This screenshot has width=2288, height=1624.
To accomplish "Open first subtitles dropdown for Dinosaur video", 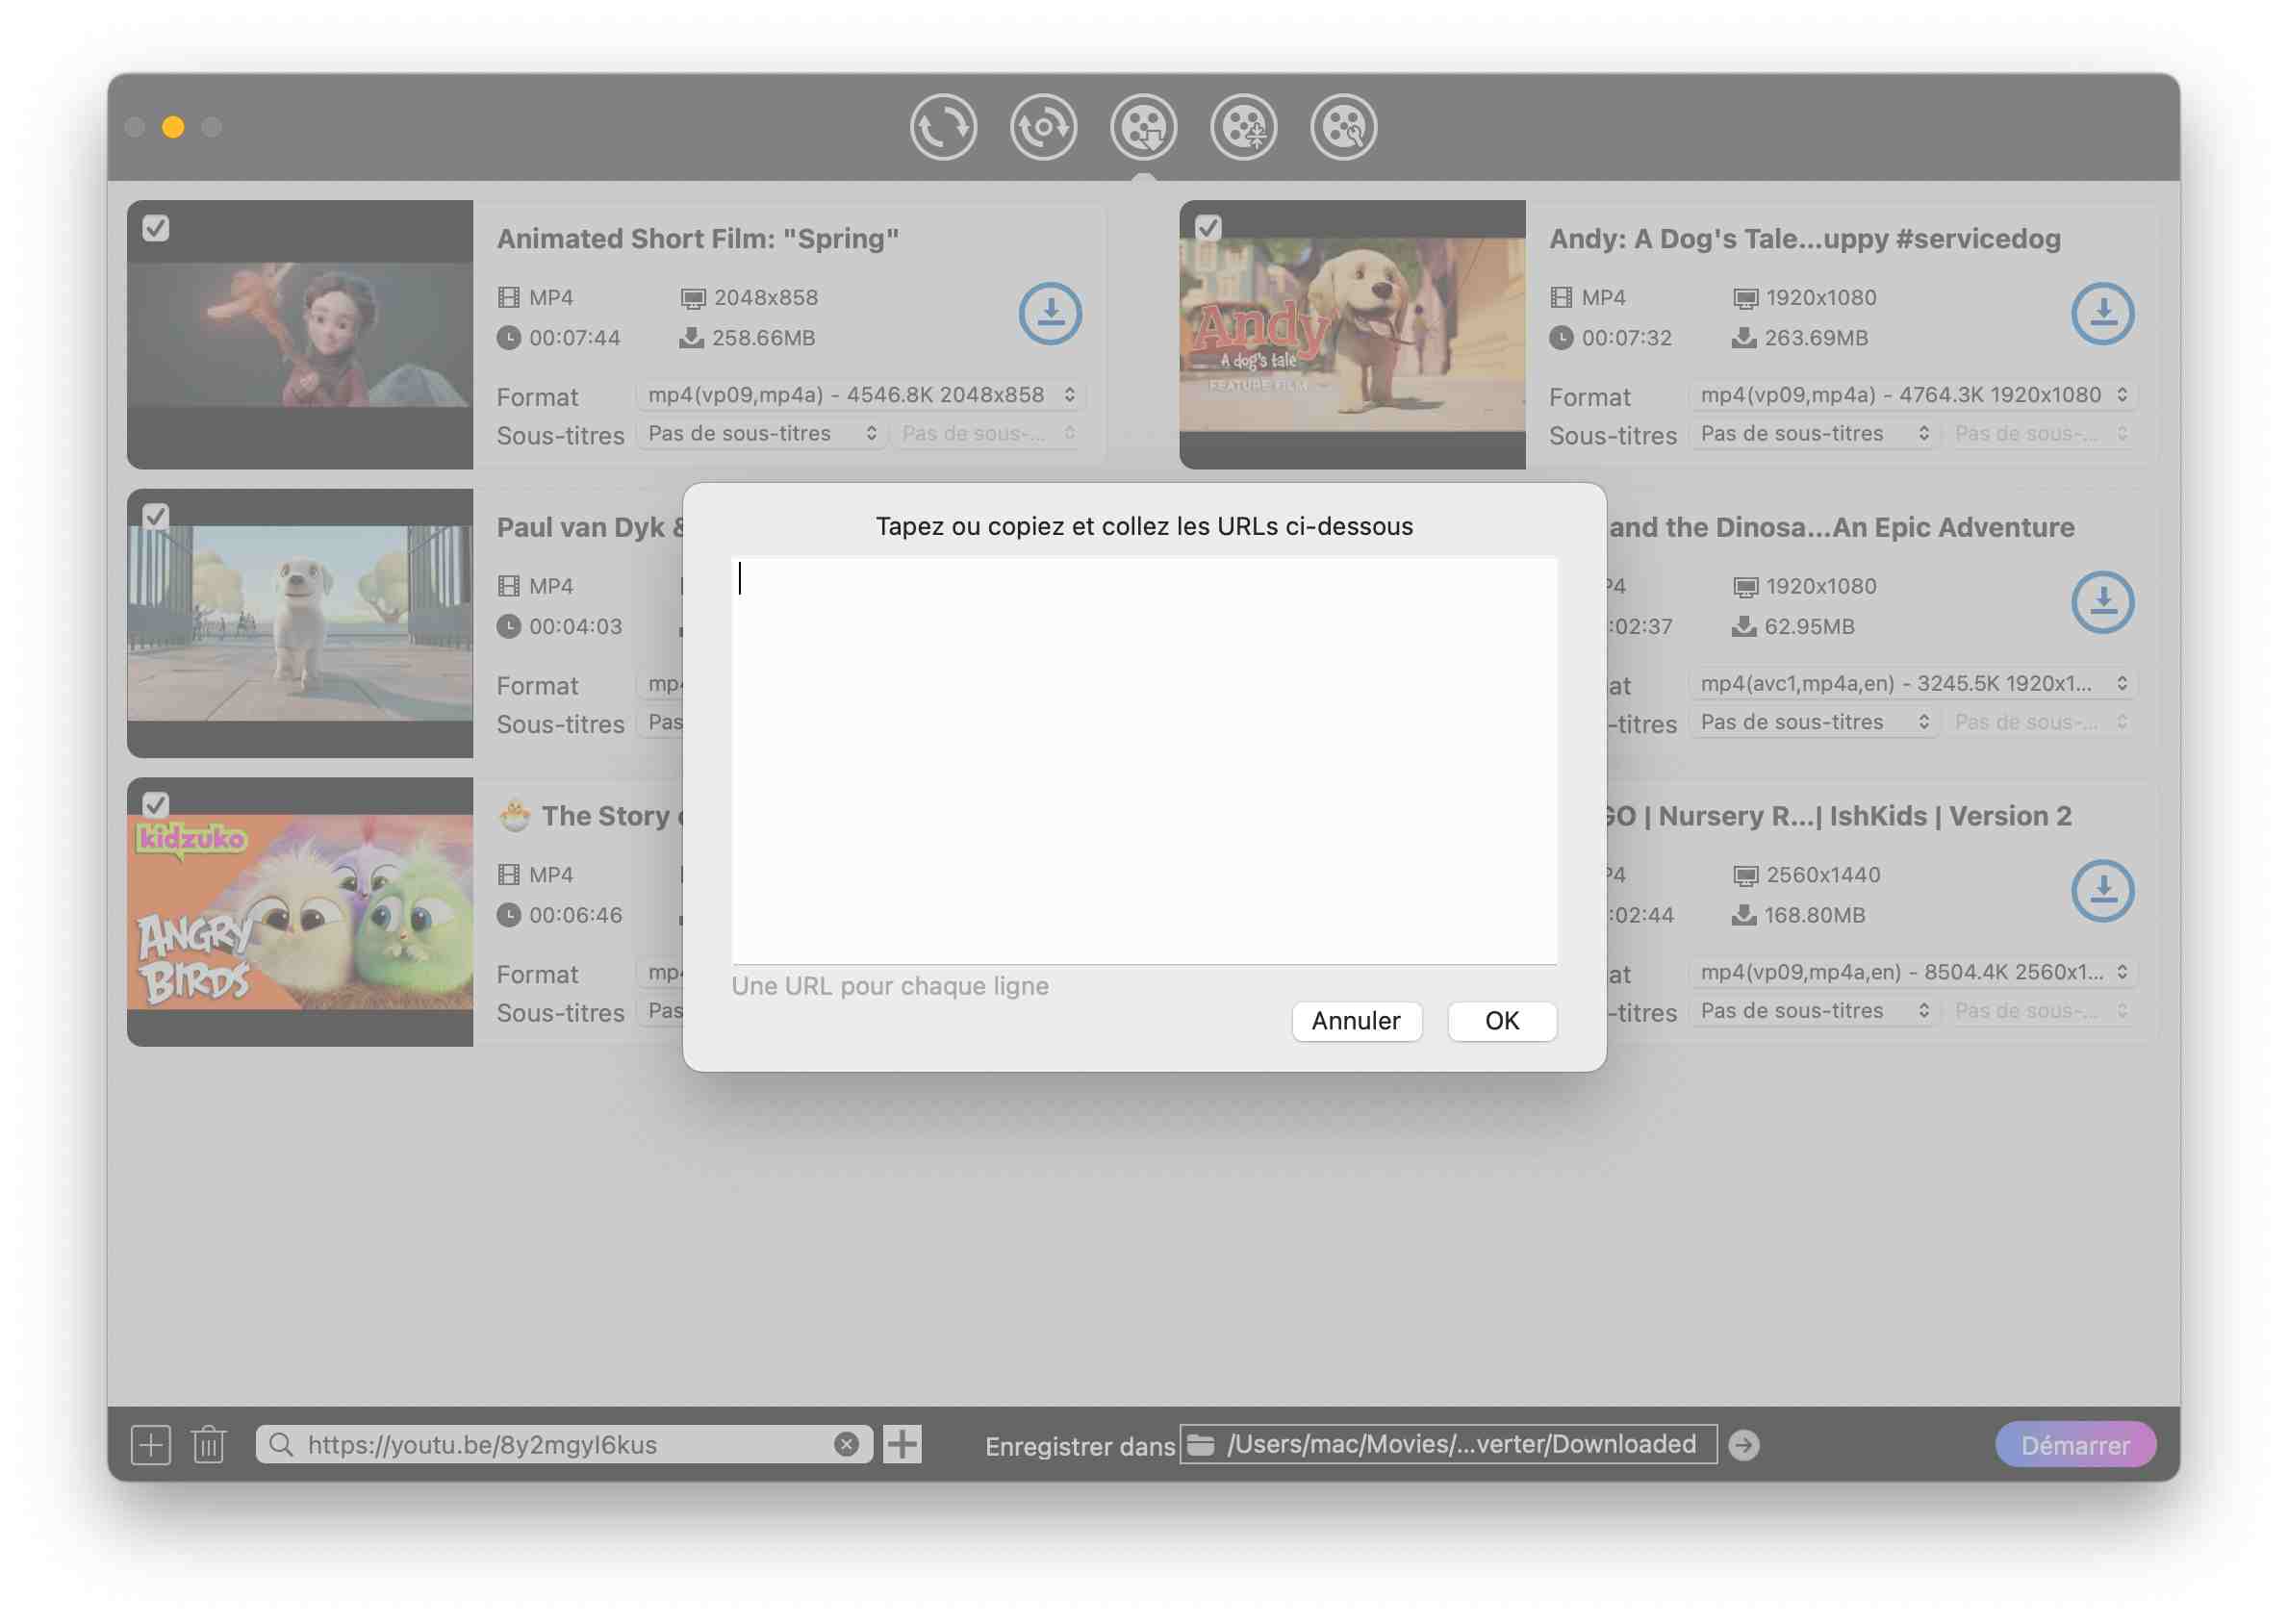I will 1814,722.
